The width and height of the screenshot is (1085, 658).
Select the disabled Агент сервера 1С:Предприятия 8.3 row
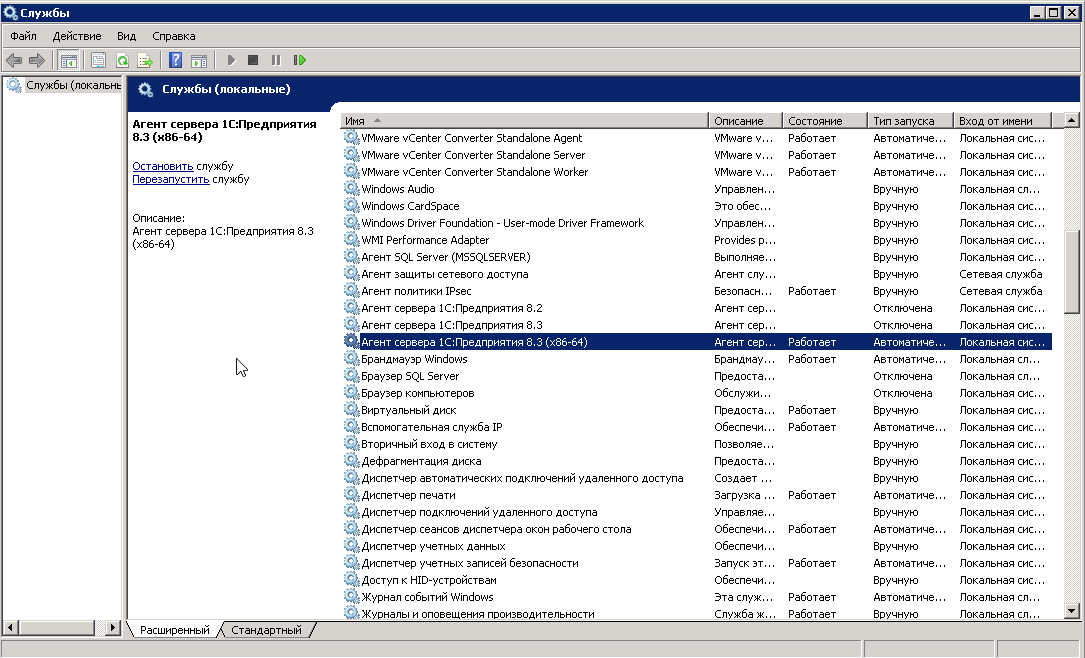pyautogui.click(x=697, y=325)
